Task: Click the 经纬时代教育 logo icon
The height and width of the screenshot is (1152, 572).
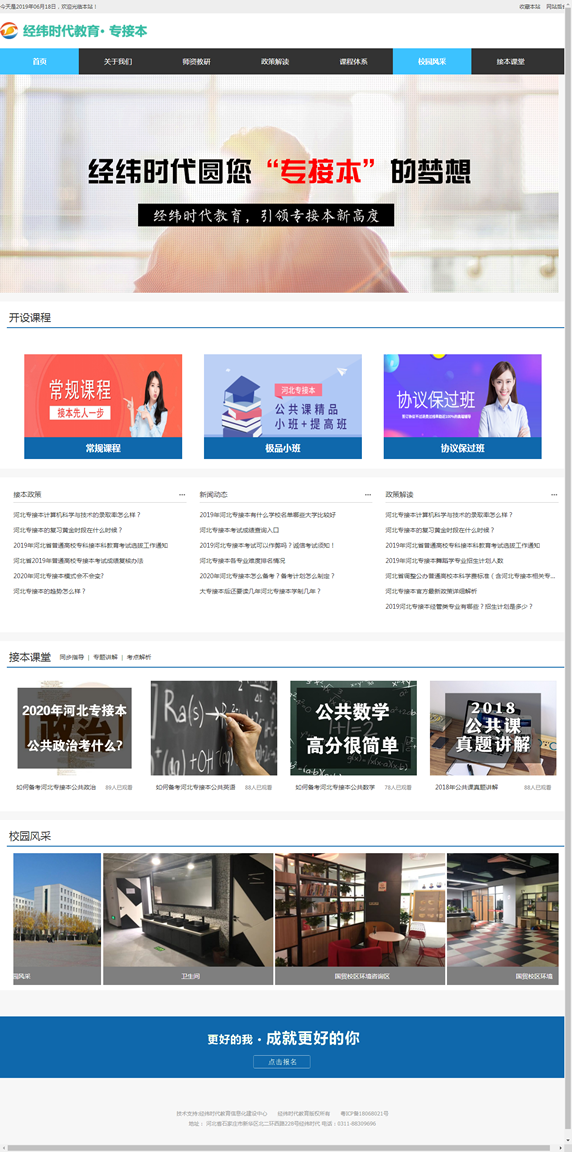Action: [x=10, y=32]
